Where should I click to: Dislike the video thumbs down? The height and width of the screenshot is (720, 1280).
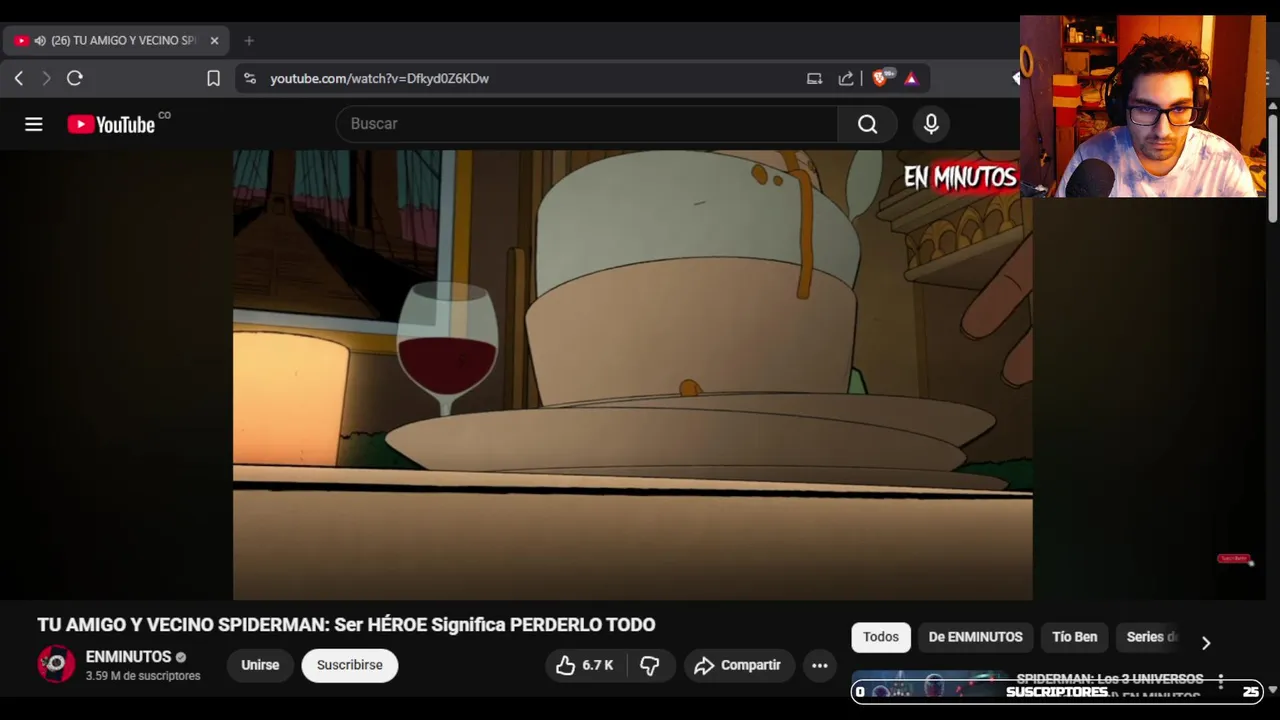650,665
